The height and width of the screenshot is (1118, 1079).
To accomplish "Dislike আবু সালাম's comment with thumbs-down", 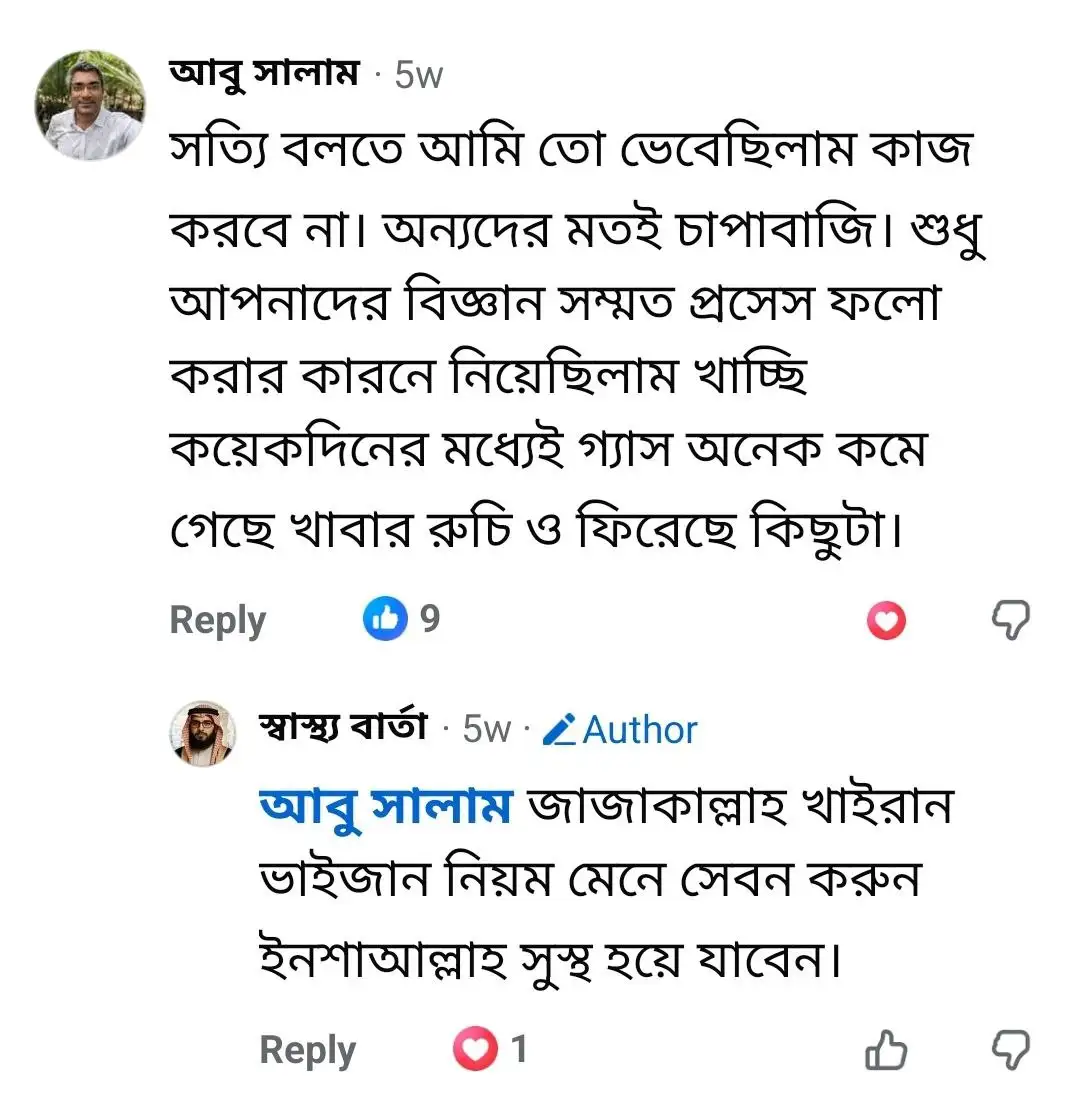I will pyautogui.click(x=1010, y=621).
